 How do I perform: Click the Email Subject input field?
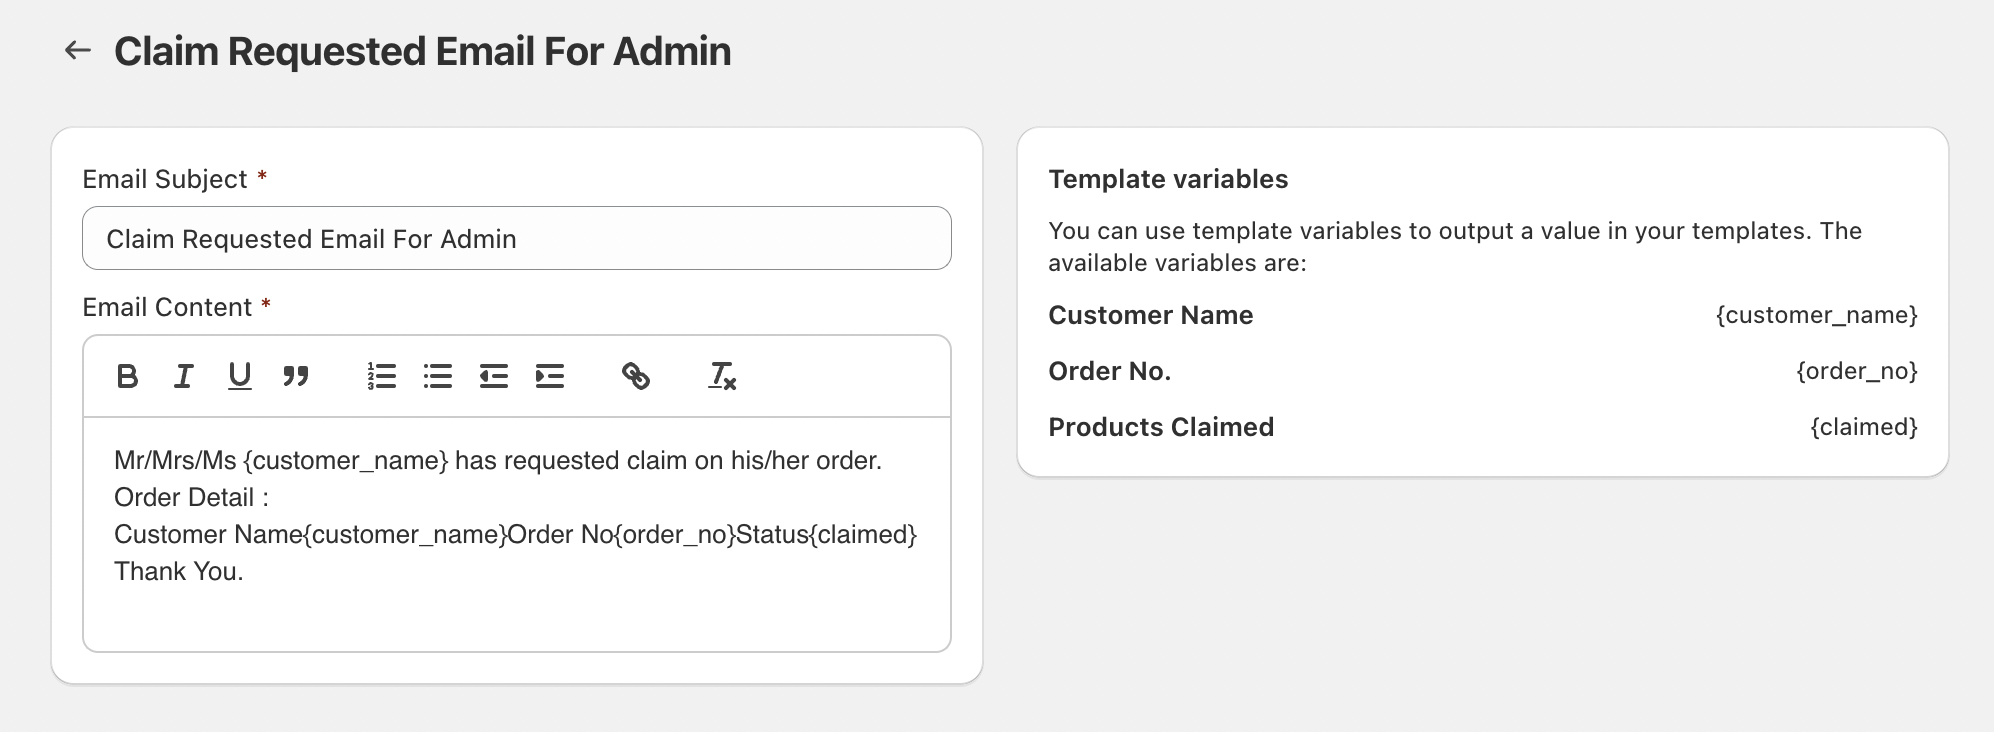(x=516, y=238)
